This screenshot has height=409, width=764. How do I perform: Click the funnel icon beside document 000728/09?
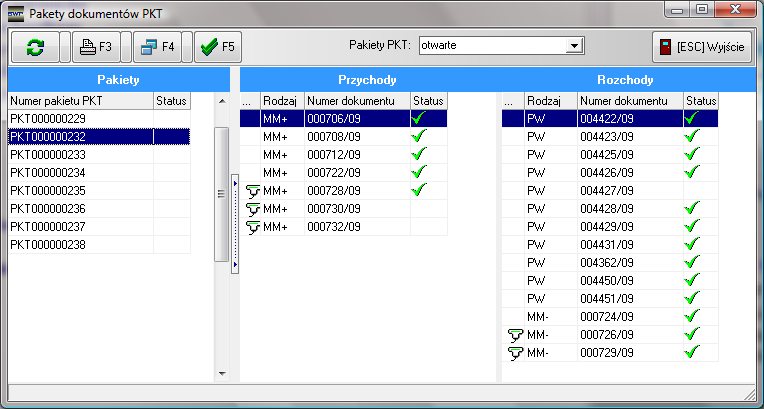pos(251,190)
